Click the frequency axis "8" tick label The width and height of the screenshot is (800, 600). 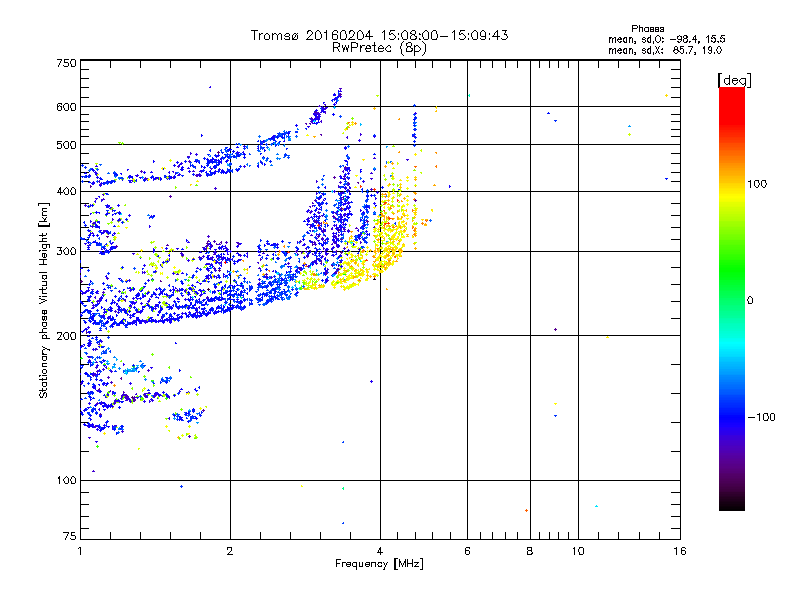(530, 551)
